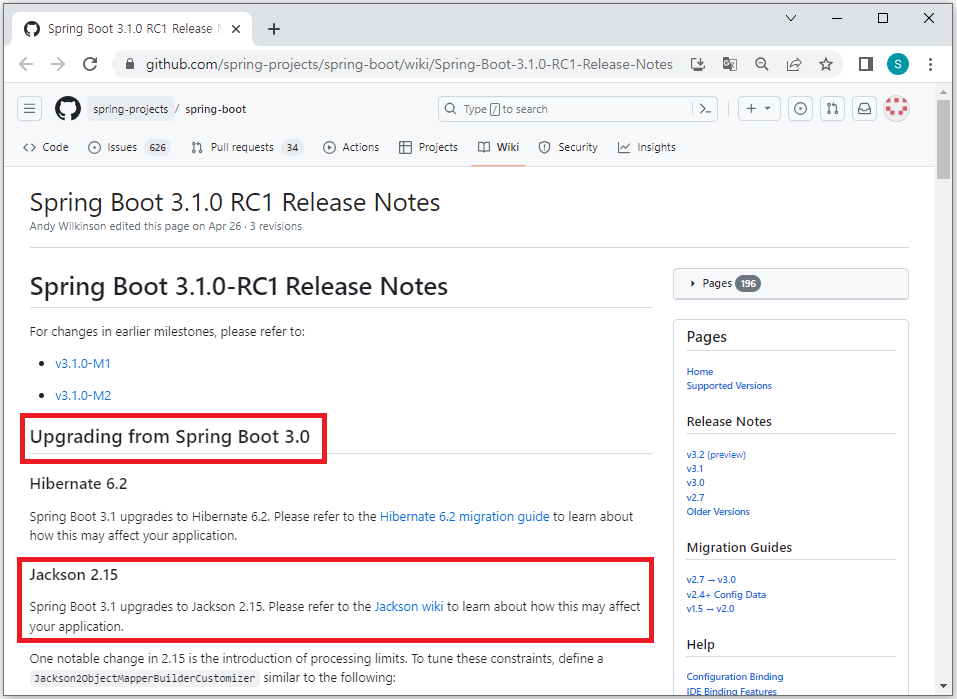Open the Actions tab

point(351,147)
